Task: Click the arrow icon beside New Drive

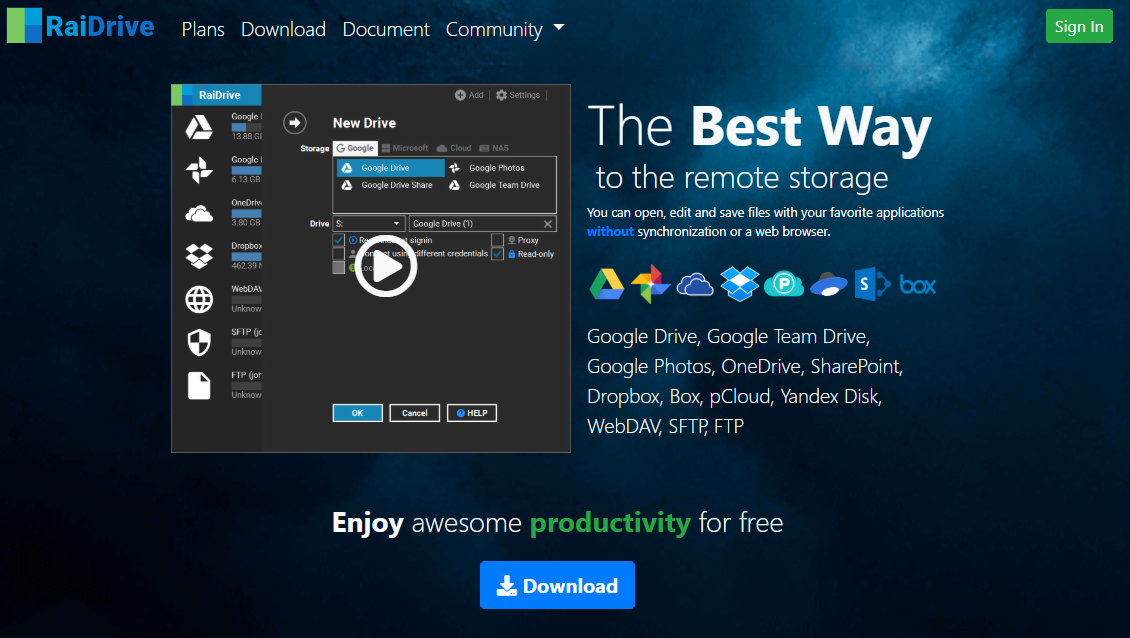Action: (295, 123)
